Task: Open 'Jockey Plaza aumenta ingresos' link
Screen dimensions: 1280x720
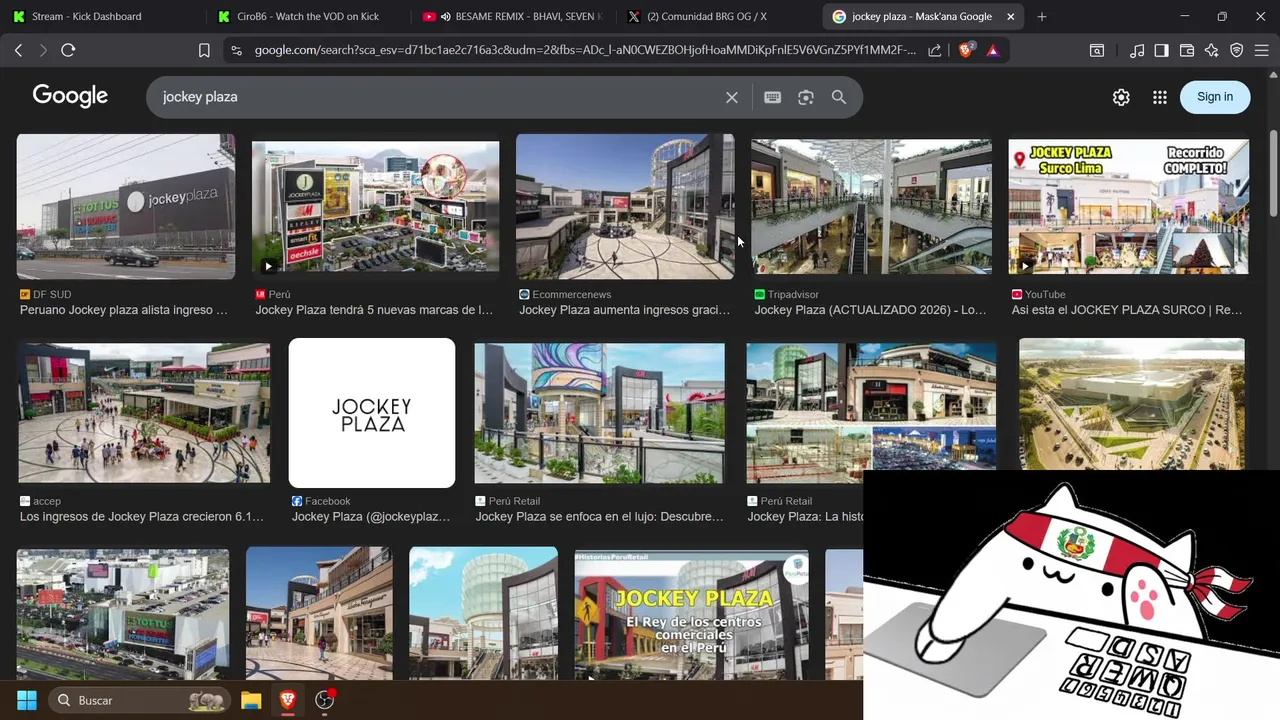Action: click(625, 310)
